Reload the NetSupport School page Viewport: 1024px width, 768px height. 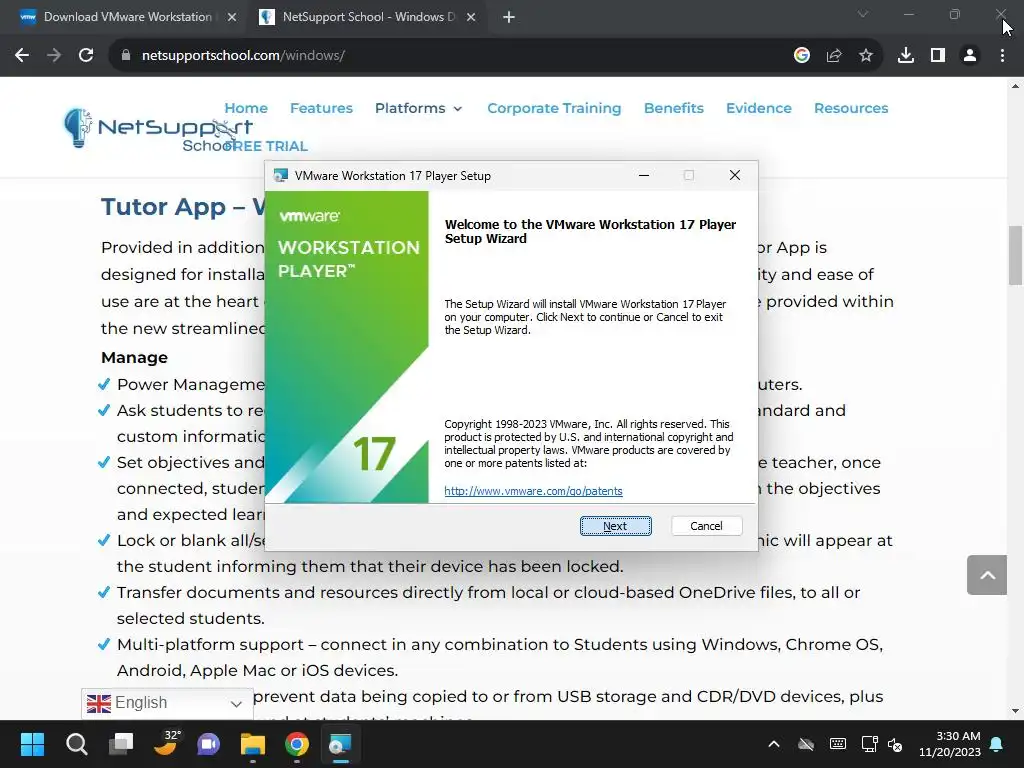(x=86, y=56)
